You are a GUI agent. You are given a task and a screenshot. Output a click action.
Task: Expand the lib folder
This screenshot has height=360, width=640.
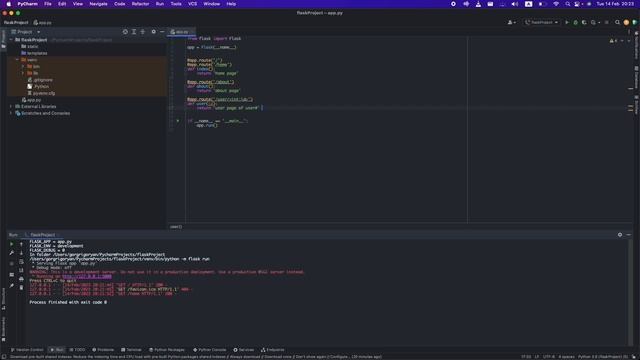[x=23, y=73]
